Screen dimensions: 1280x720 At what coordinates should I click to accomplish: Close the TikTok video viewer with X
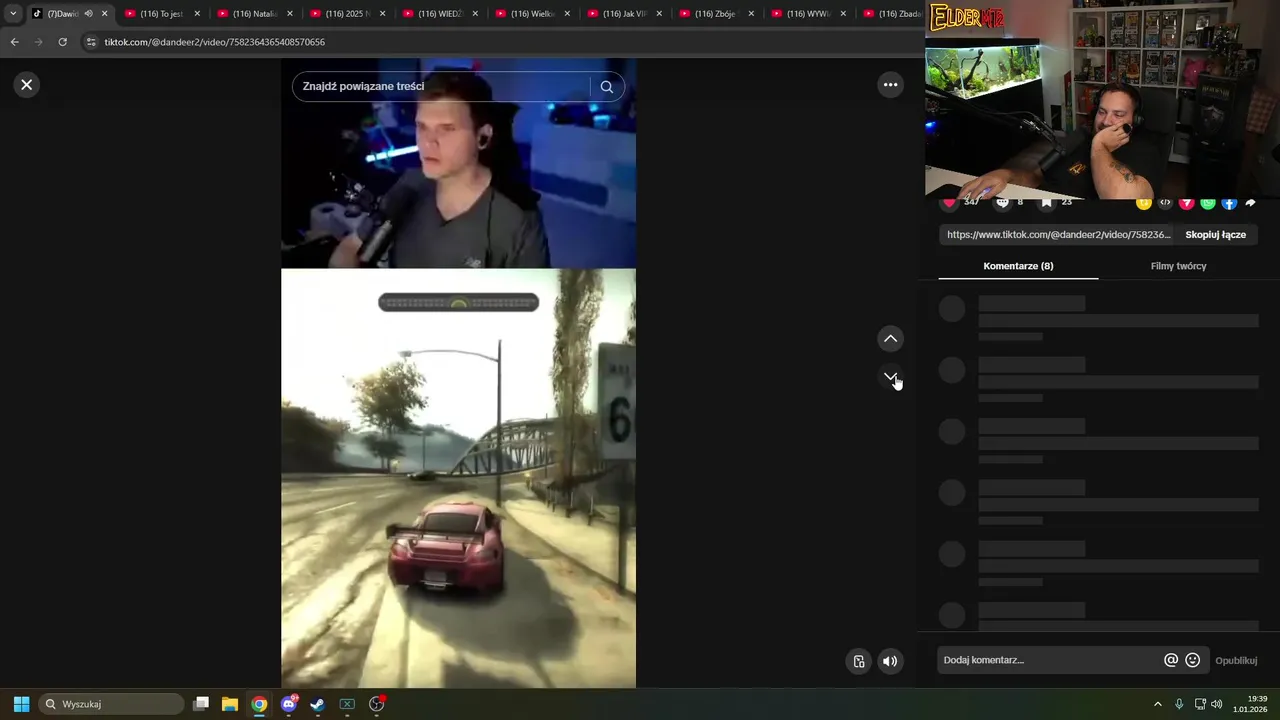pyautogui.click(x=27, y=85)
